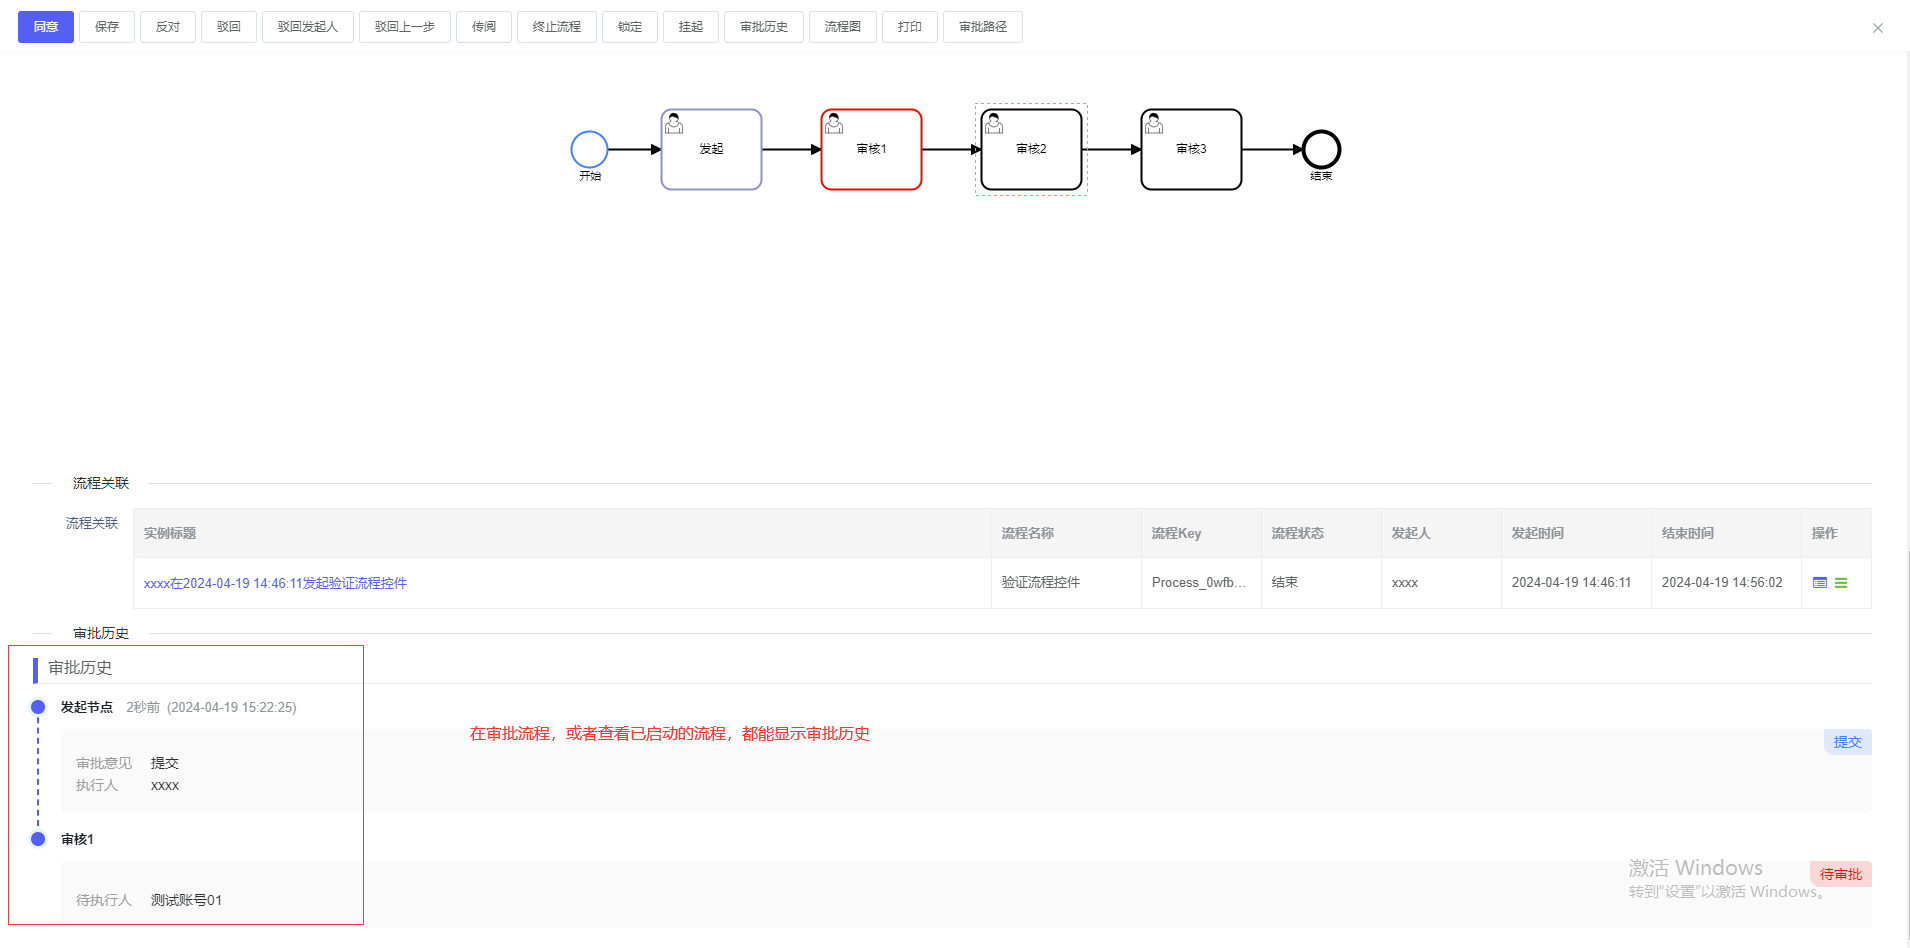Click the 同意 approve button

click(46, 27)
